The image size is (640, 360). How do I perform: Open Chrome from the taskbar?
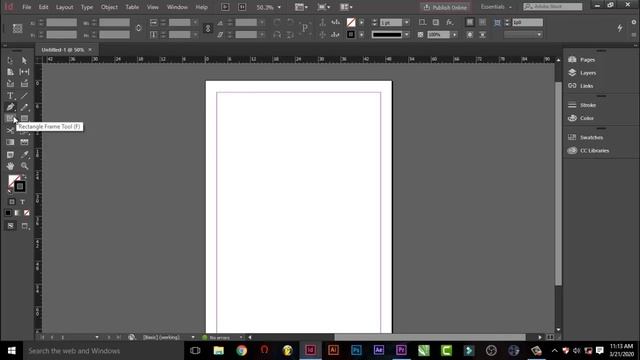point(241,350)
